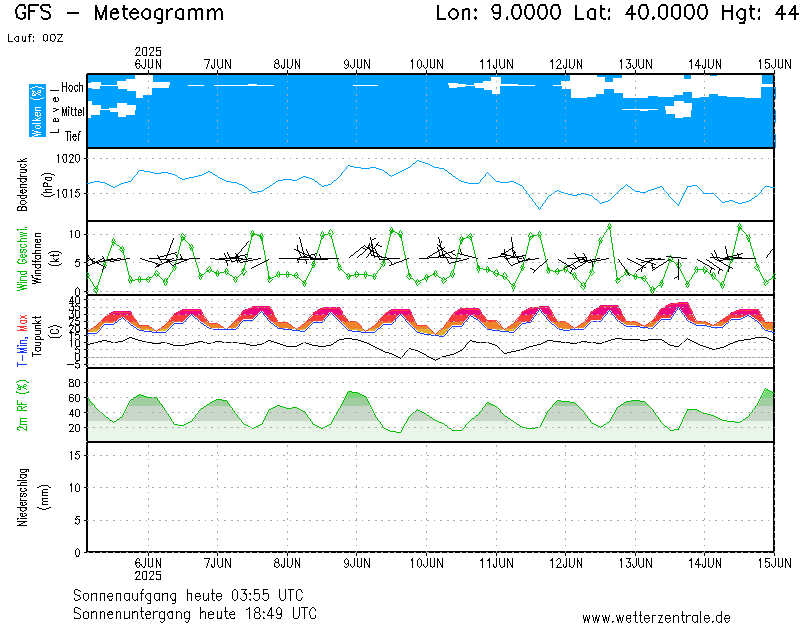Click the bottom '12JUN' date label
This screenshot has height=625, width=800.
pyautogui.click(x=566, y=563)
